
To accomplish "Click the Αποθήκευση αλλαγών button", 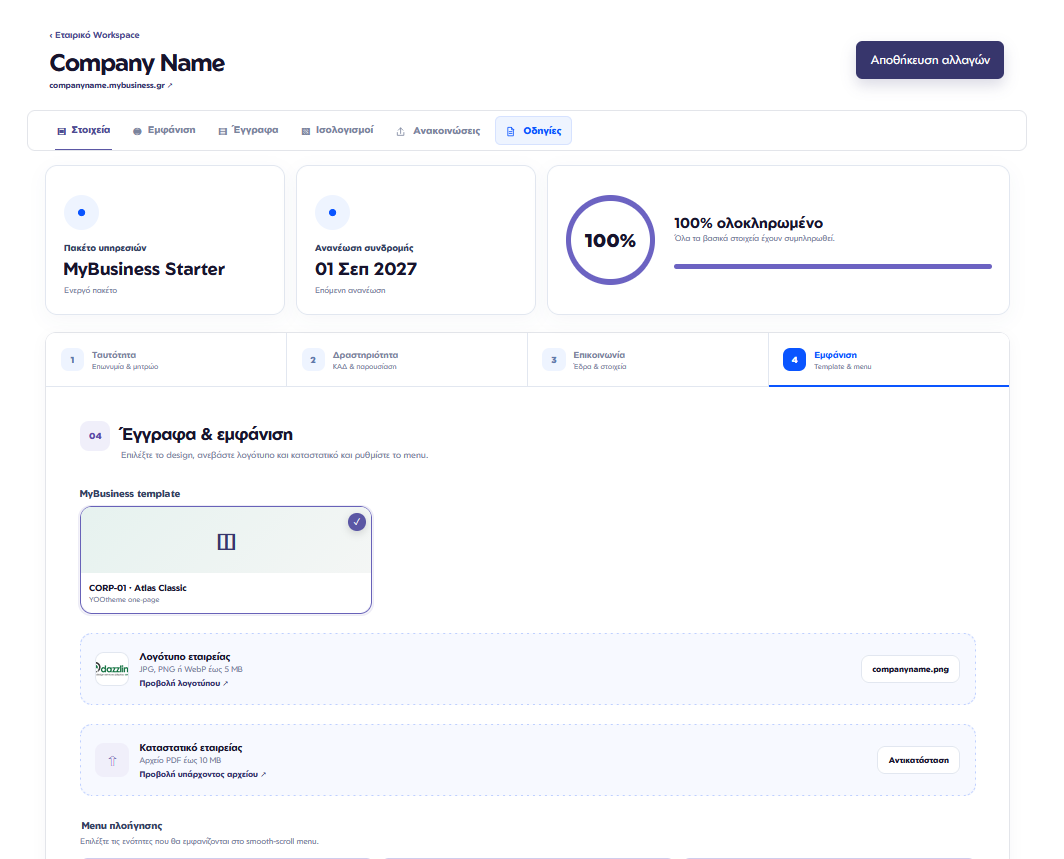I will pyautogui.click(x=930, y=60).
